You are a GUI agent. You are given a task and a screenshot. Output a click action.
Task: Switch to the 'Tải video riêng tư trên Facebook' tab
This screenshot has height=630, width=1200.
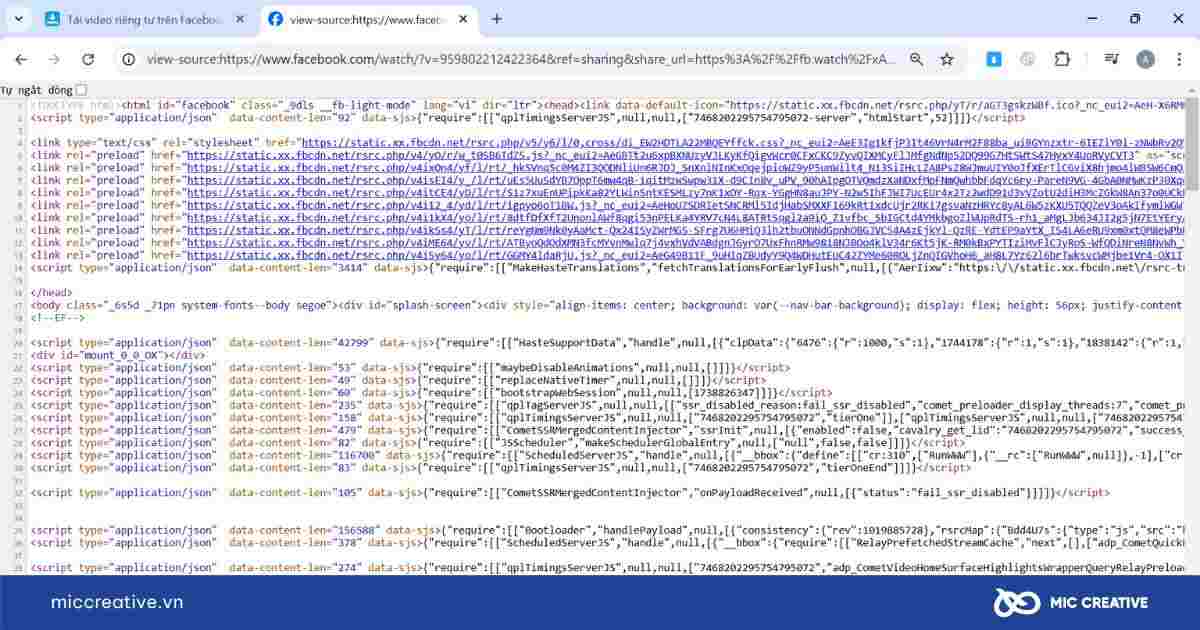click(145, 19)
